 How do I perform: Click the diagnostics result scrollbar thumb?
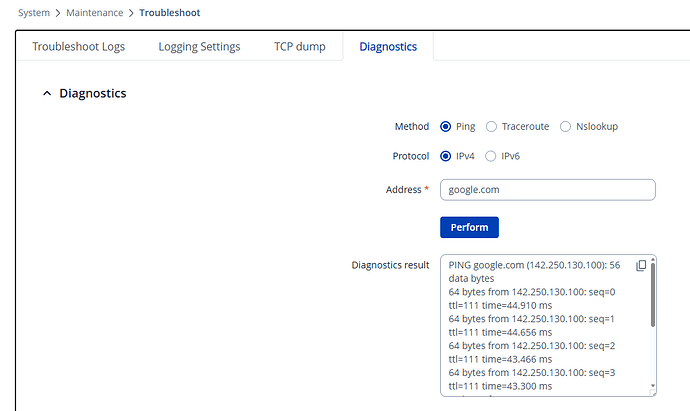(x=653, y=295)
